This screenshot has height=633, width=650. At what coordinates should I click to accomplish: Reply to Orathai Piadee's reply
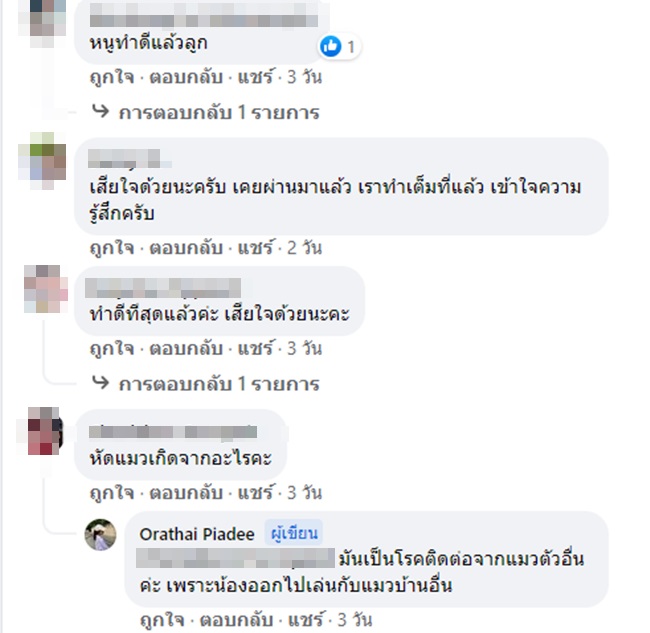tap(236, 620)
